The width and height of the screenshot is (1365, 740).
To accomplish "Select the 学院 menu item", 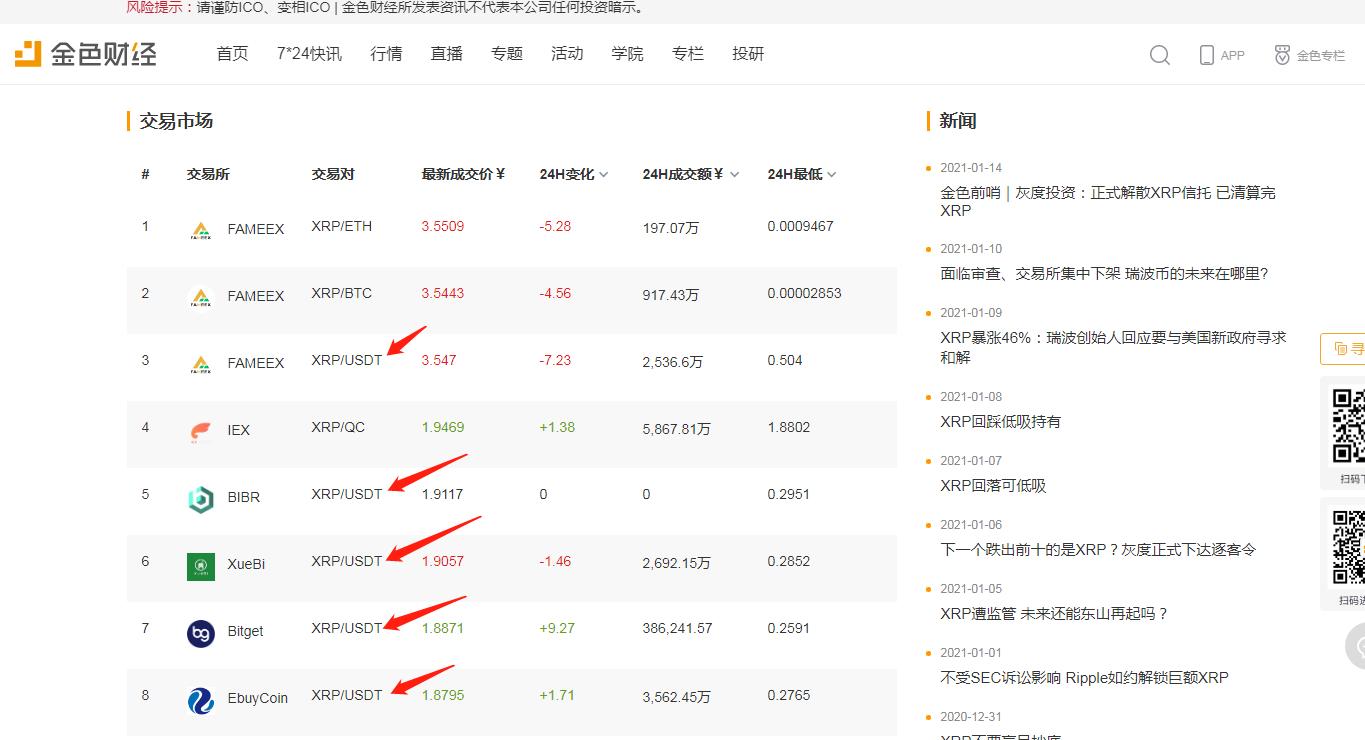I will 627,54.
